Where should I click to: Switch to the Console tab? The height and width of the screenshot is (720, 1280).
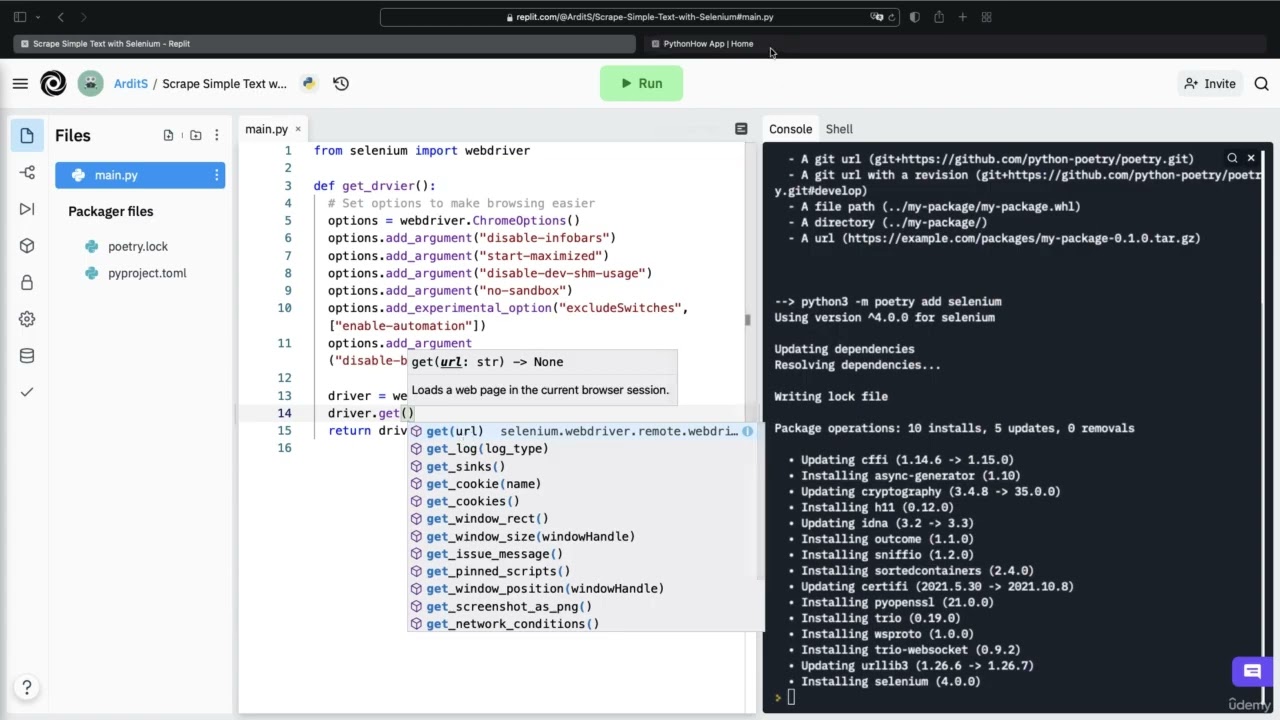coord(790,129)
